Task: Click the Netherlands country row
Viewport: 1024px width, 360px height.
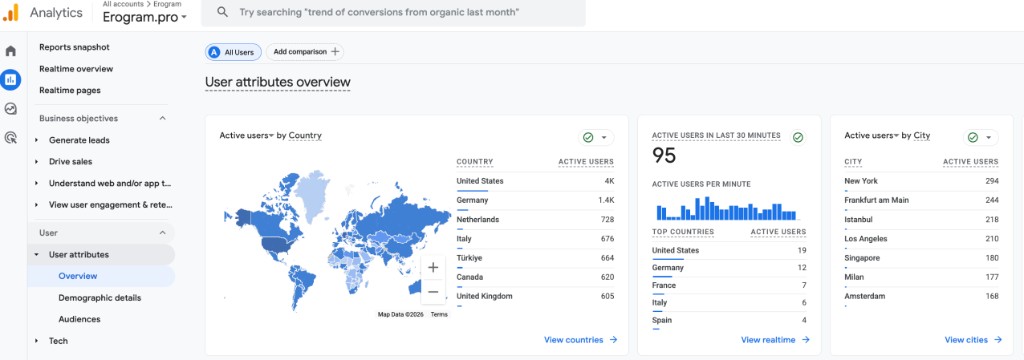Action: (x=535, y=220)
